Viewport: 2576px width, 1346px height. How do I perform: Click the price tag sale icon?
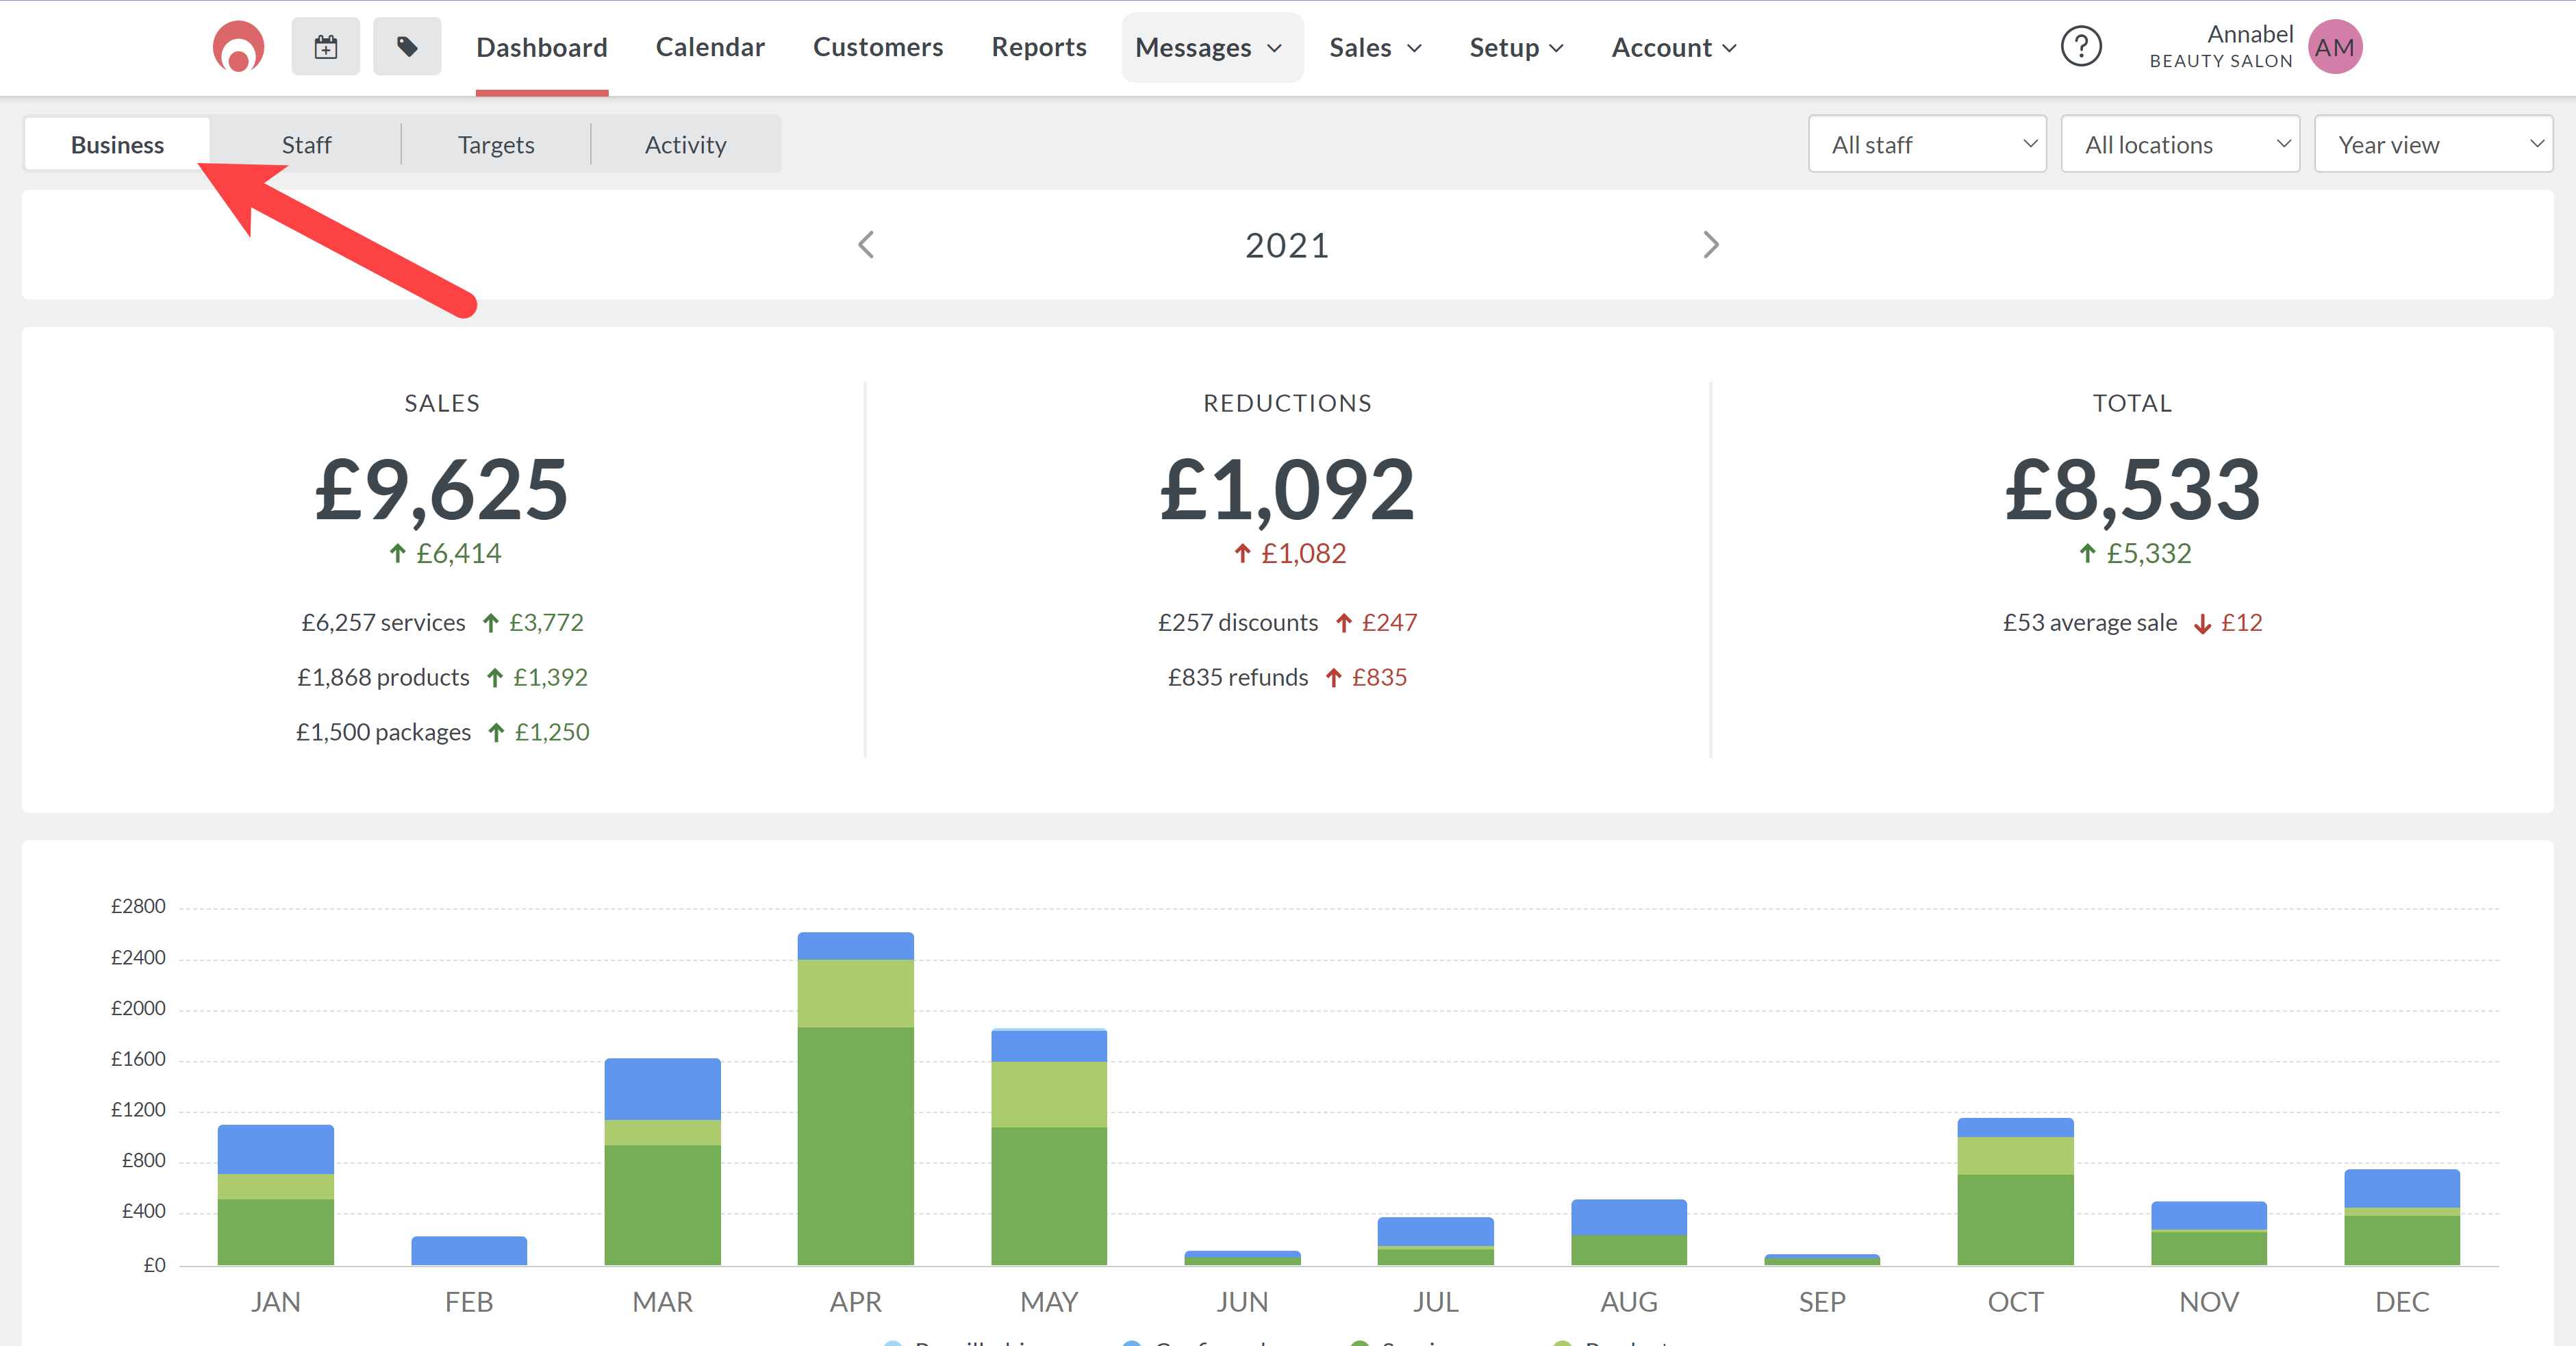tap(407, 47)
